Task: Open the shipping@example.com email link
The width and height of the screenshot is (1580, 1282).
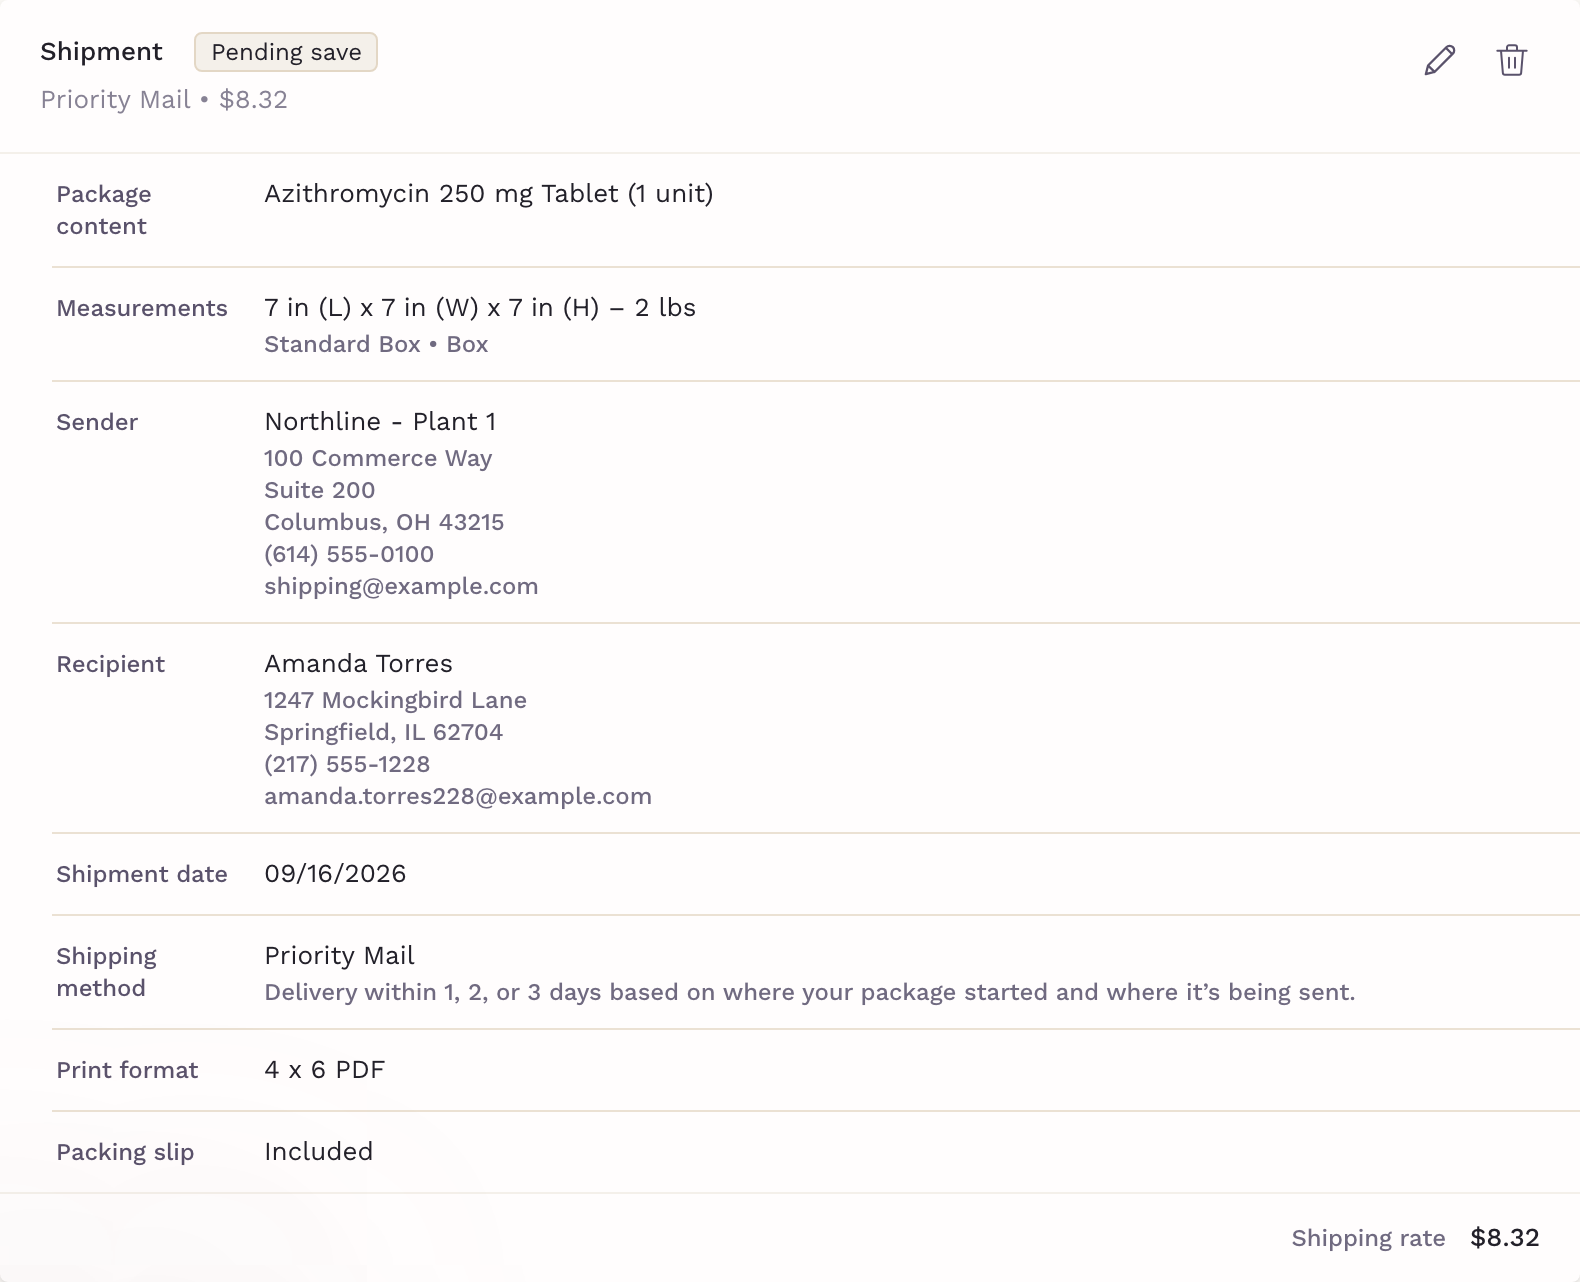Action: (401, 586)
